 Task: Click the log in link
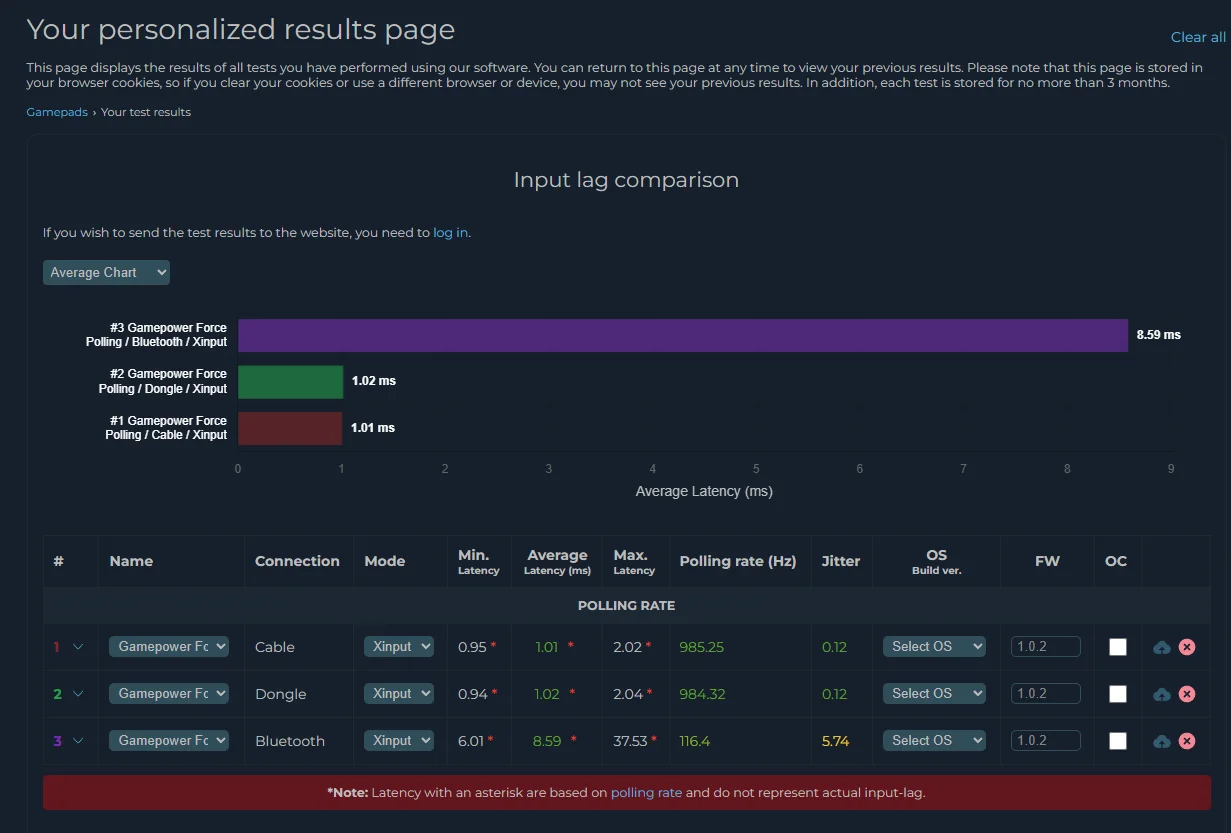click(x=450, y=233)
